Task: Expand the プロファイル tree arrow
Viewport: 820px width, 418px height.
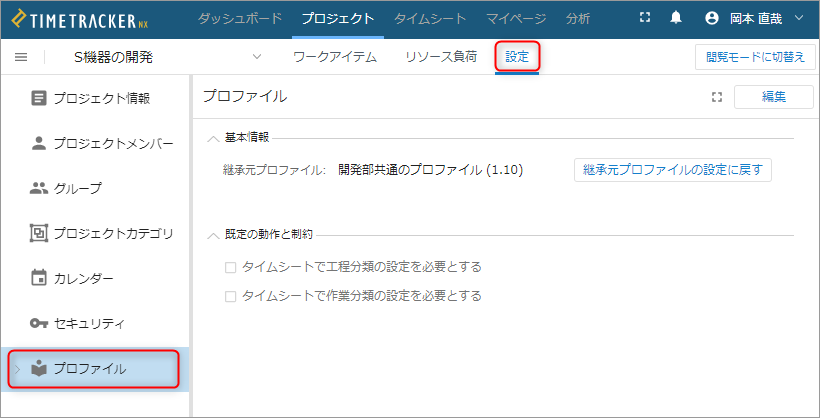Action: [x=18, y=369]
